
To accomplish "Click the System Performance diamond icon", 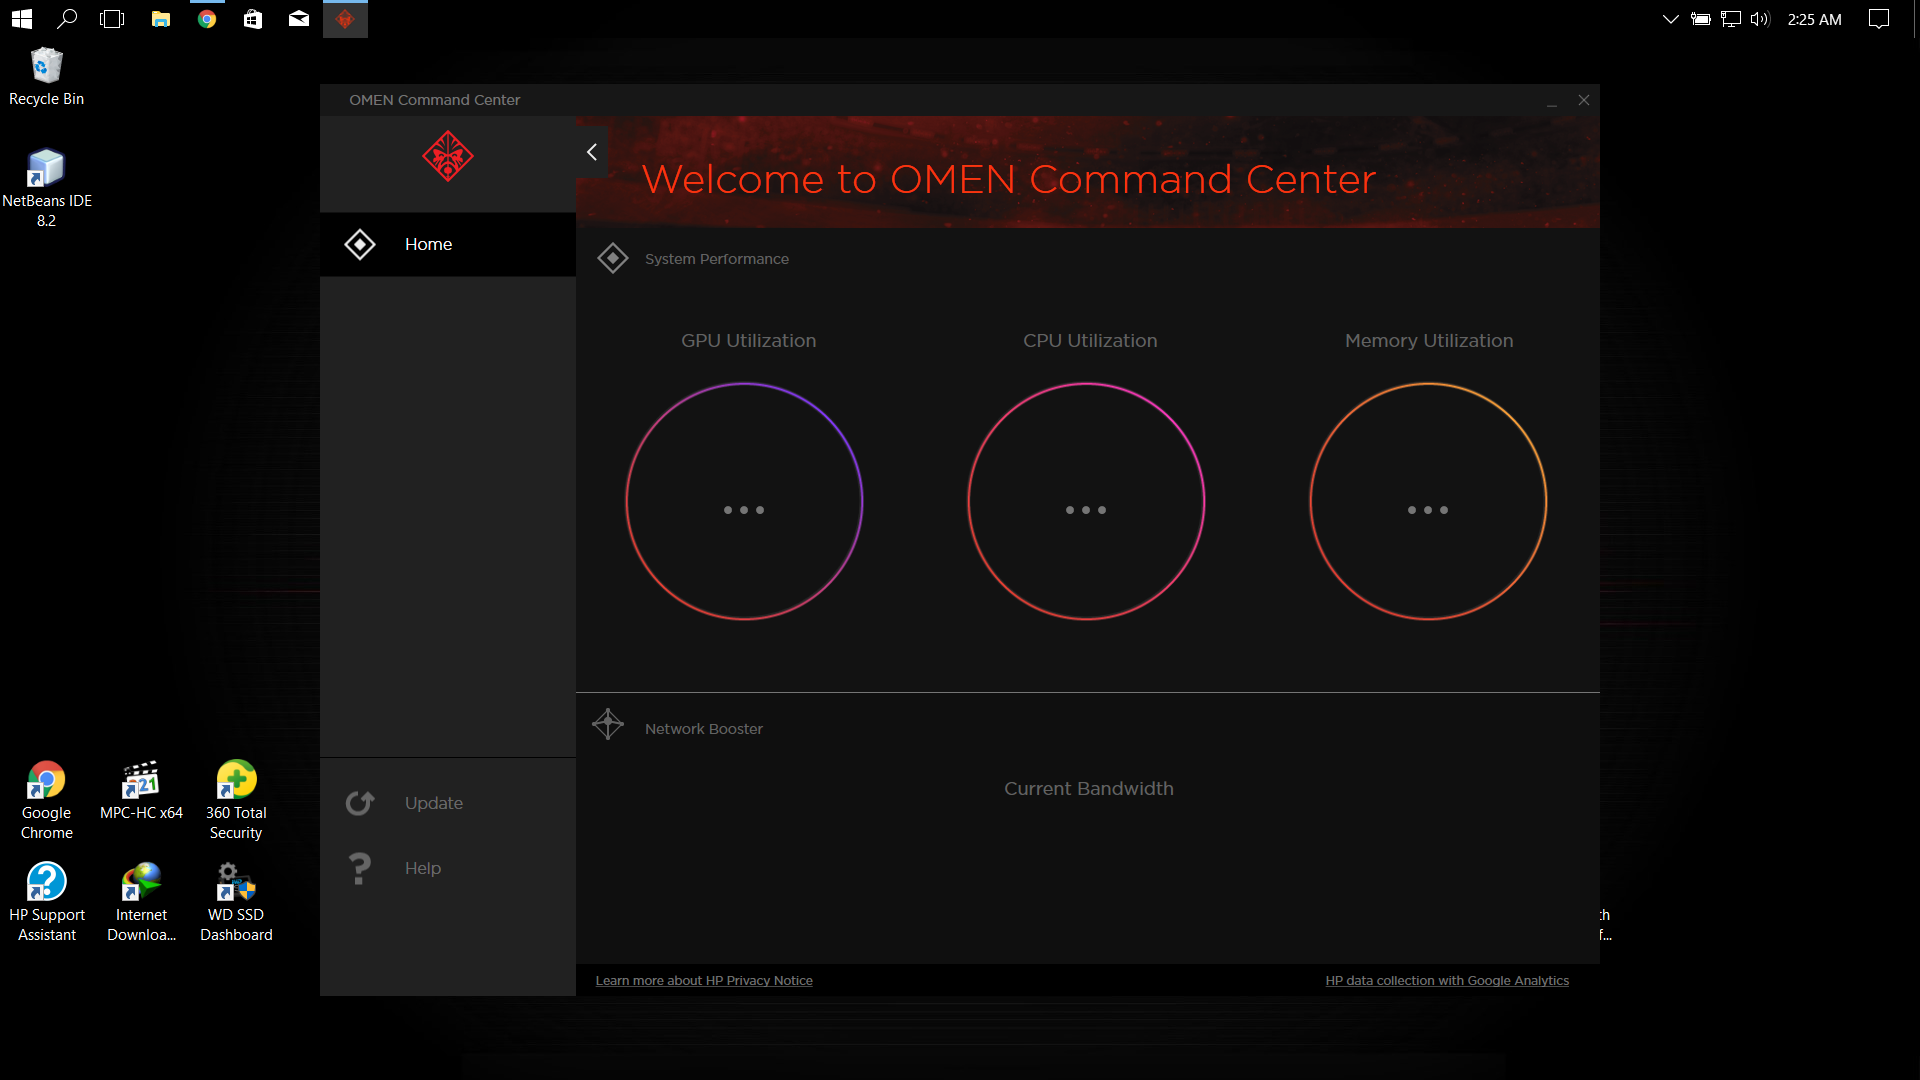I will click(x=612, y=258).
